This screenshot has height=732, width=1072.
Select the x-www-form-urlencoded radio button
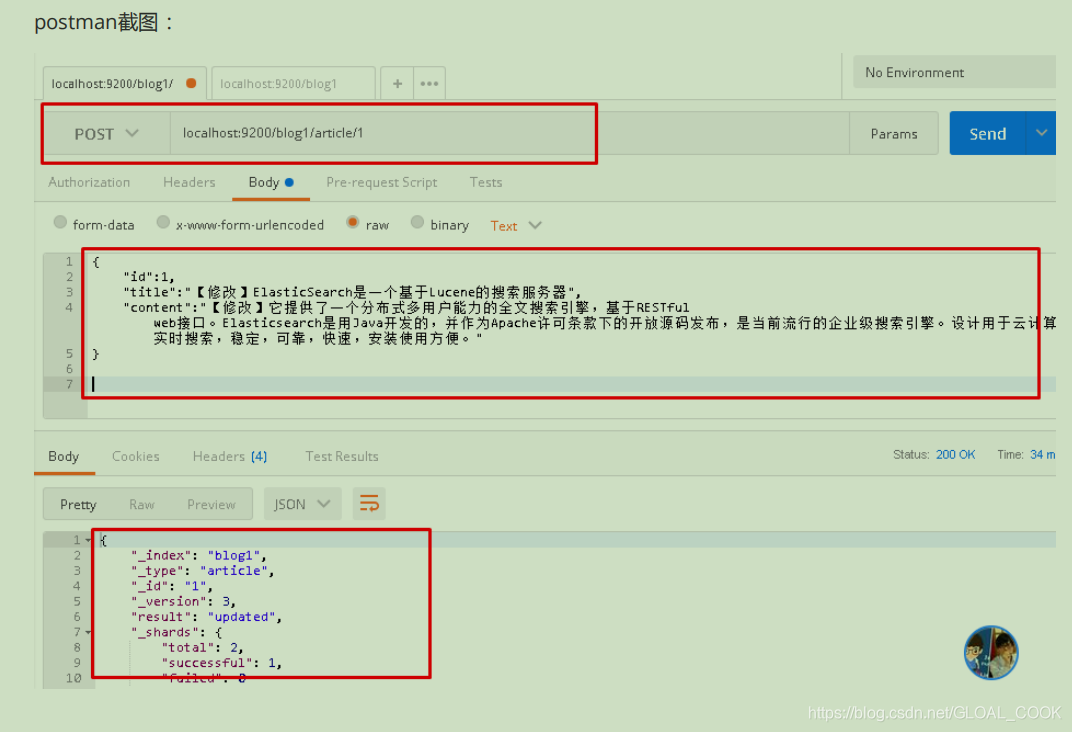[163, 222]
